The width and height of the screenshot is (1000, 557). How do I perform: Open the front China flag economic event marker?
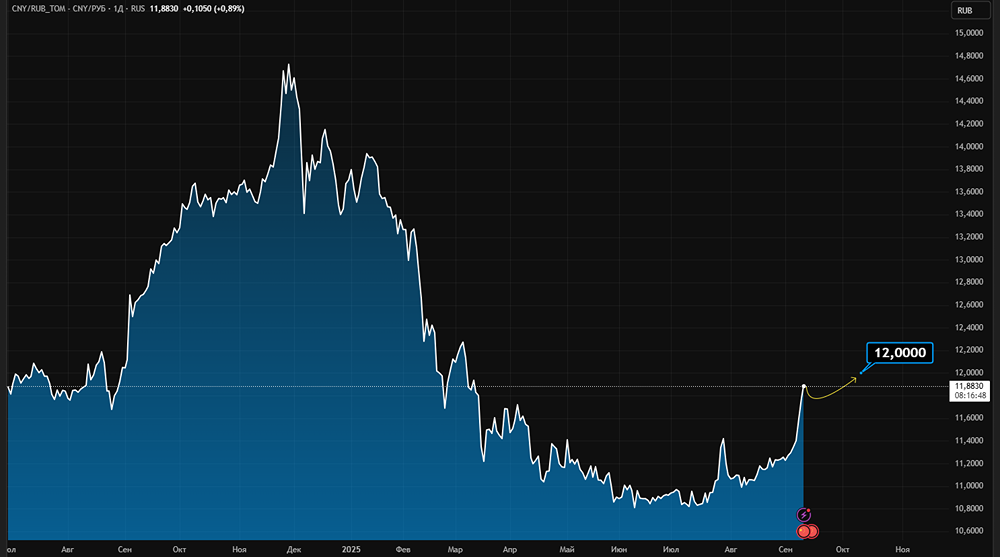click(804, 531)
